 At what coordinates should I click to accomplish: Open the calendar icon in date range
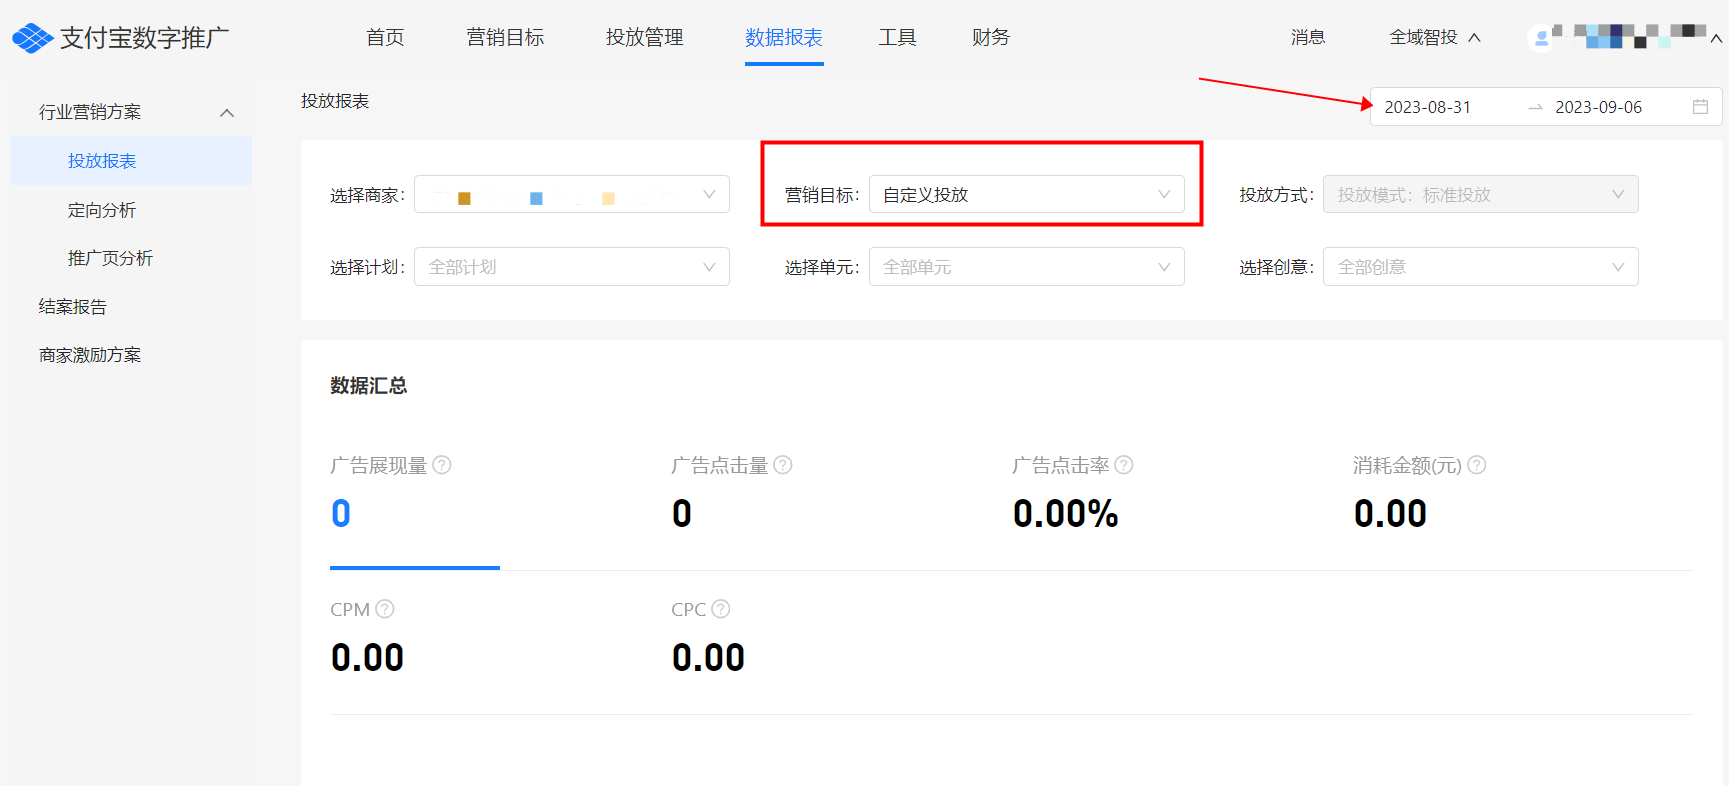click(x=1700, y=107)
